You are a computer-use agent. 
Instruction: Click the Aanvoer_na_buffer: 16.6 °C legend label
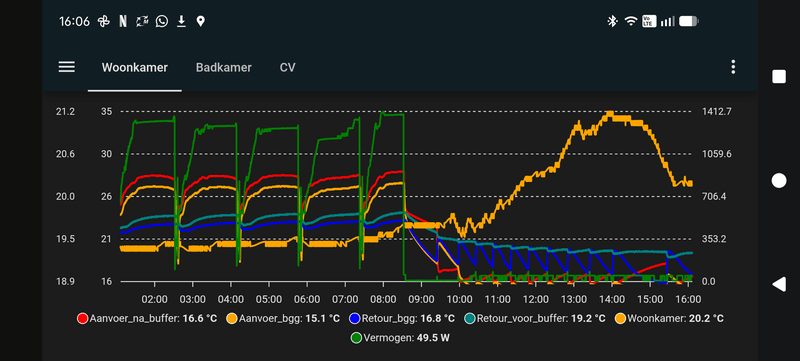[x=153, y=319]
